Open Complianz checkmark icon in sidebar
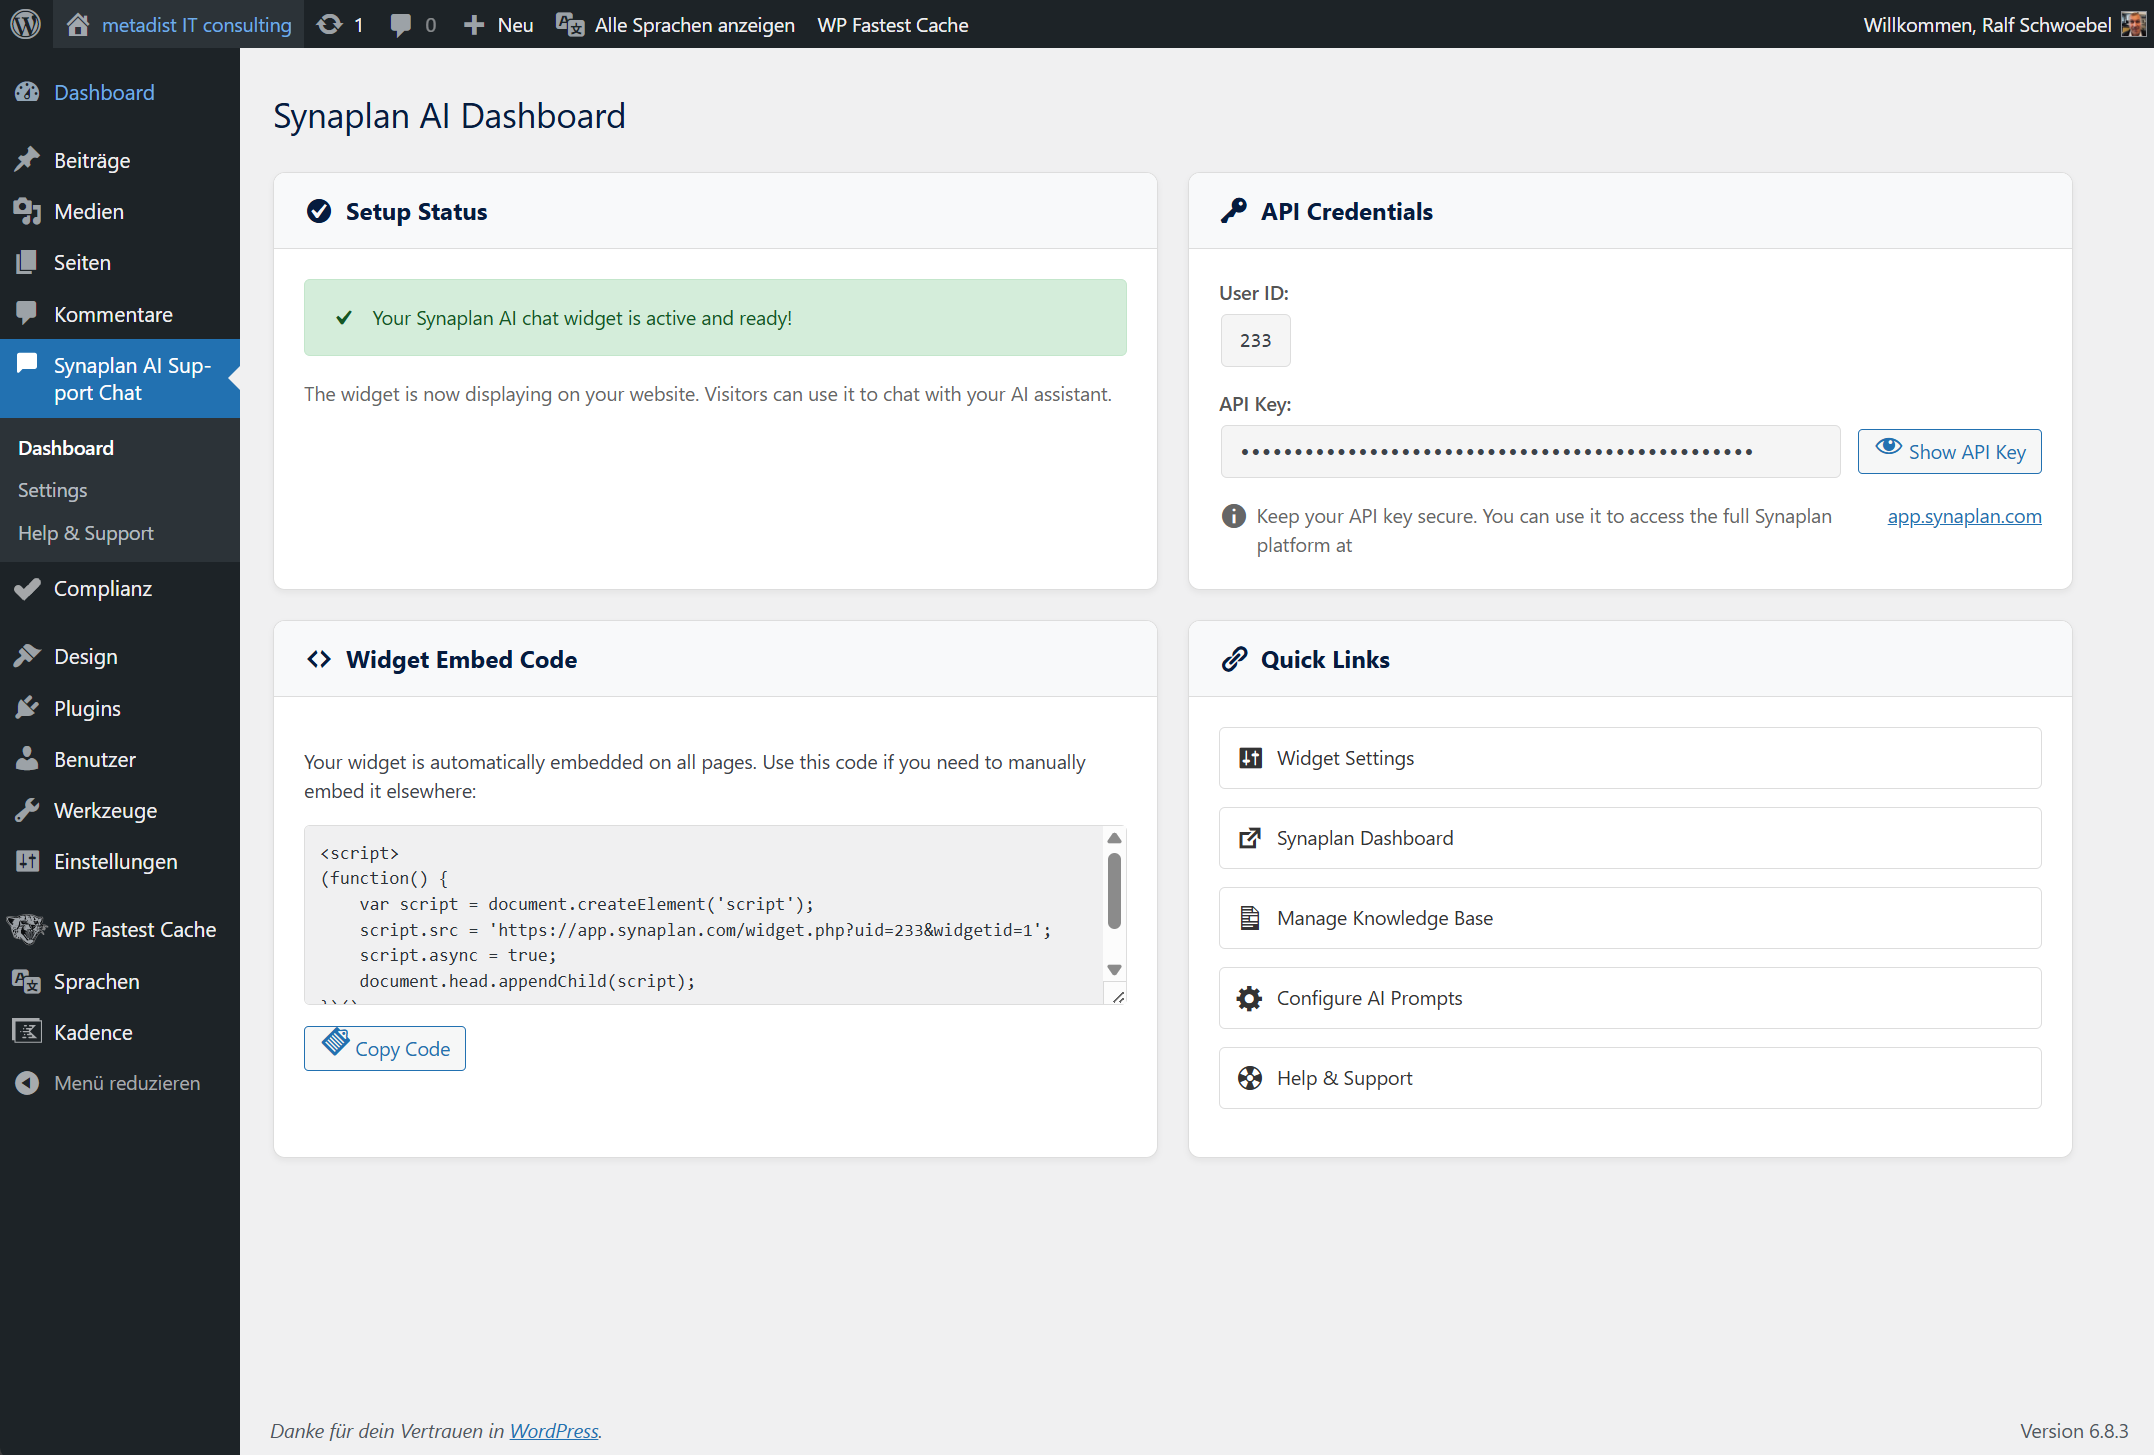The width and height of the screenshot is (2154, 1455). click(27, 588)
